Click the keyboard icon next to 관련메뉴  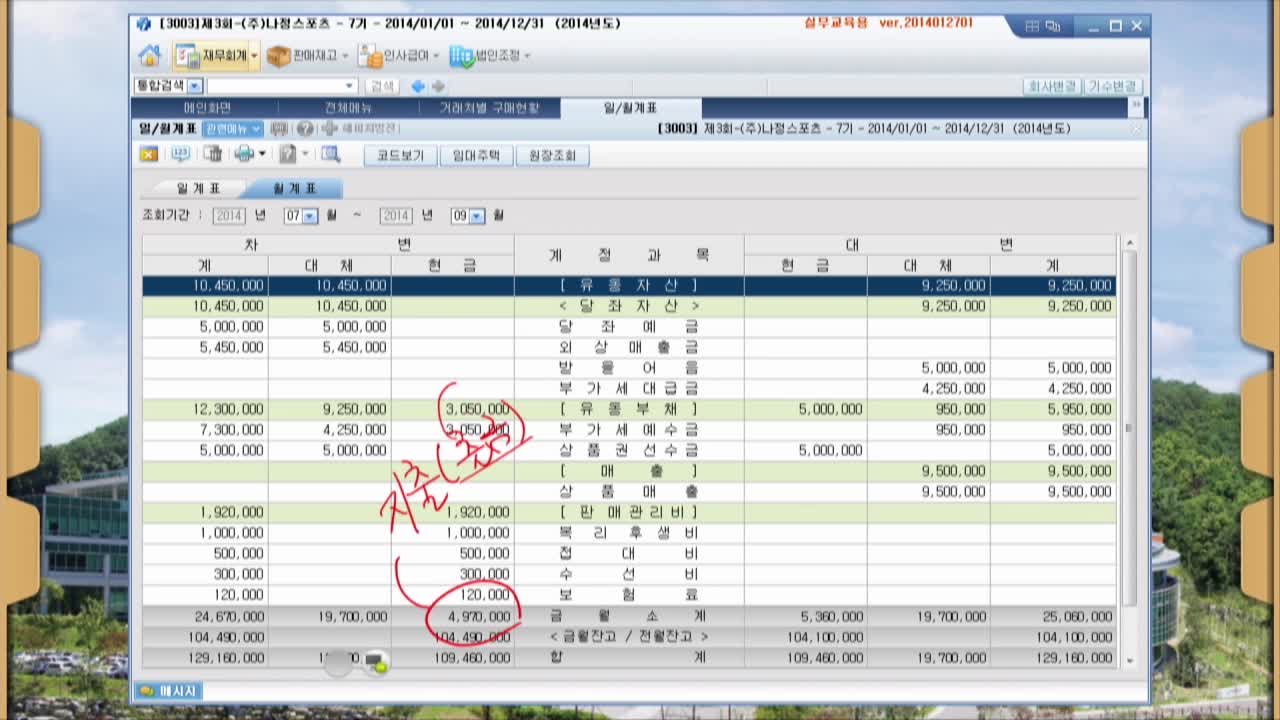tap(279, 129)
